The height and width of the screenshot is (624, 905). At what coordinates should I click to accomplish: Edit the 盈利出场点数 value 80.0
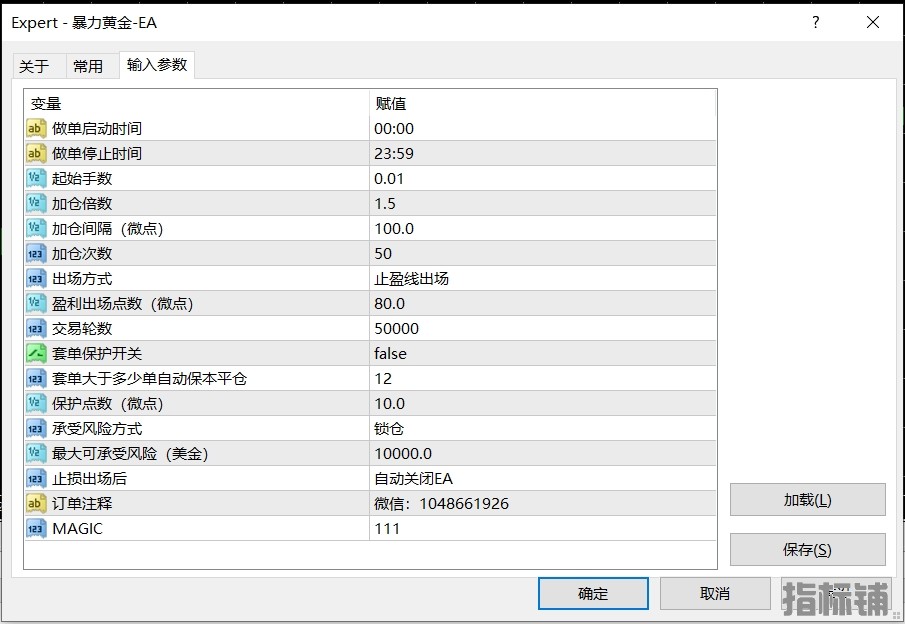[x=543, y=304]
